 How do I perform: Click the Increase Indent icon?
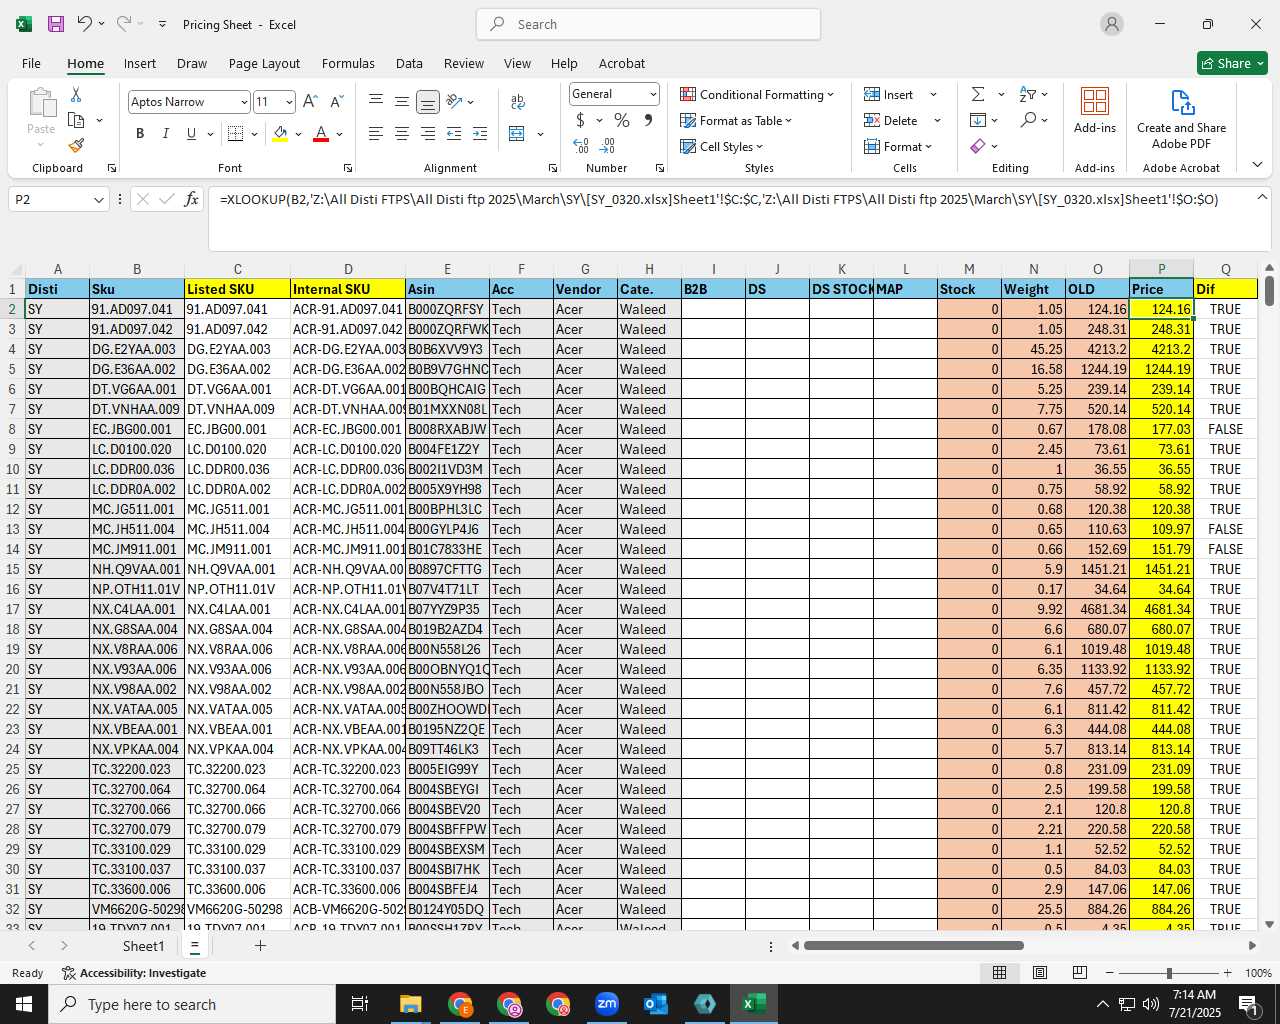480,134
